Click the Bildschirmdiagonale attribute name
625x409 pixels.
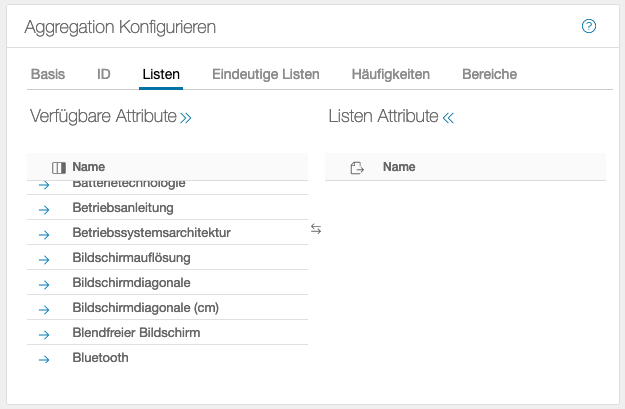pos(131,283)
